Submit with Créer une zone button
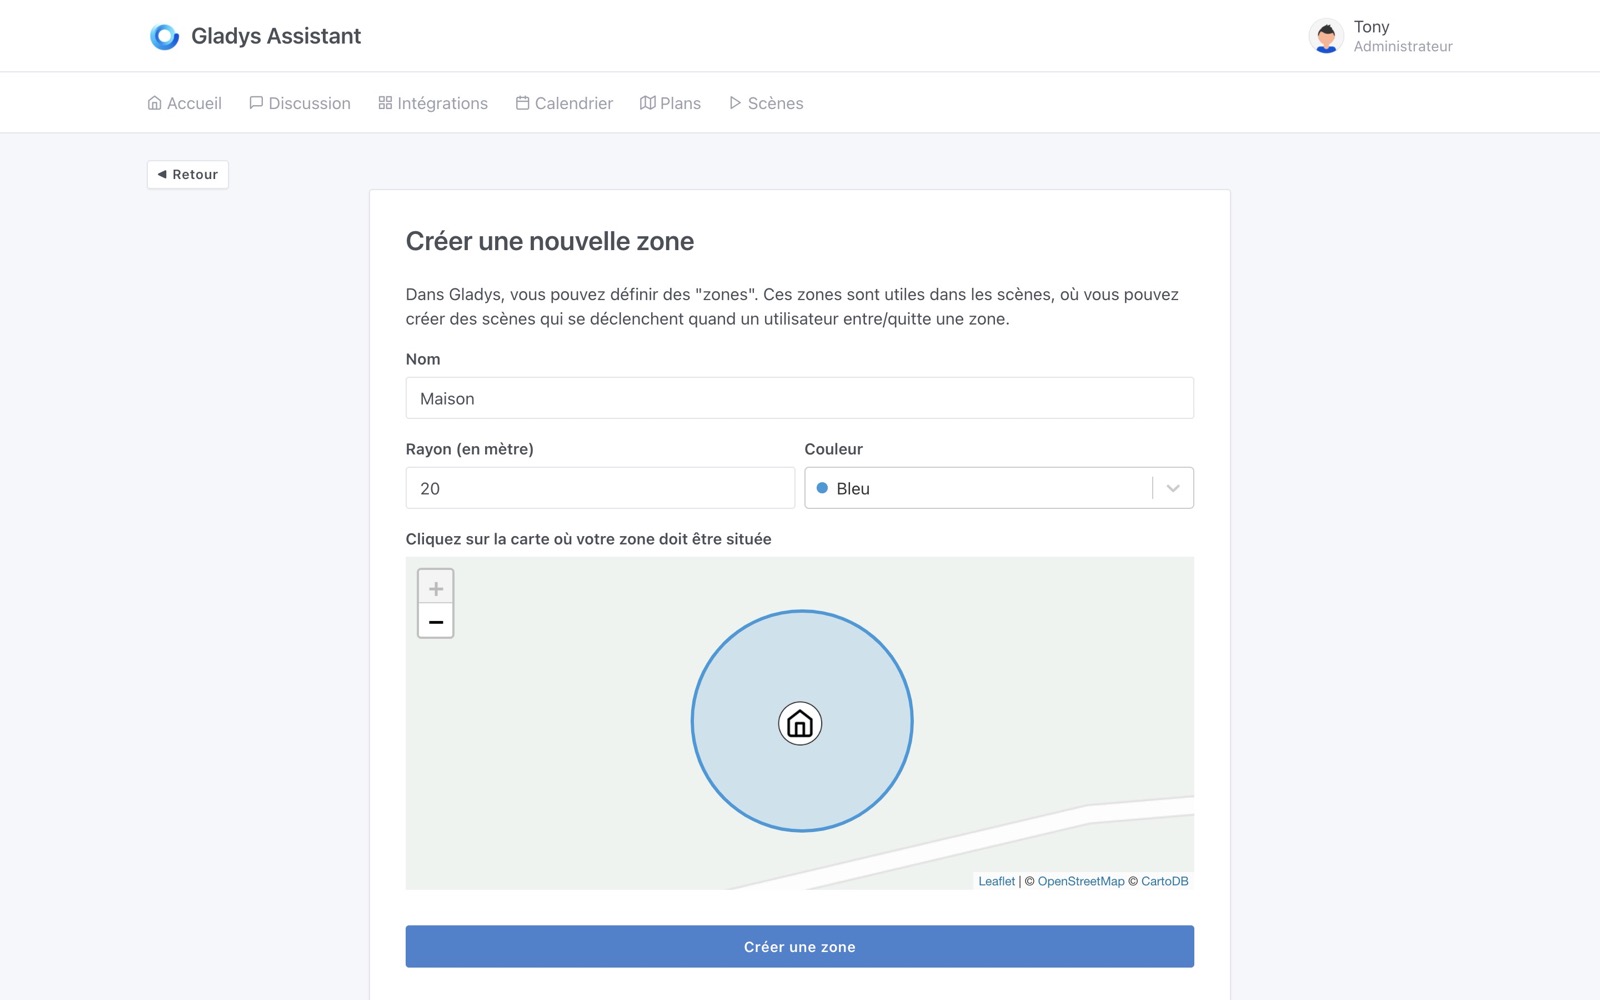The width and height of the screenshot is (1600, 1000). pos(799,946)
